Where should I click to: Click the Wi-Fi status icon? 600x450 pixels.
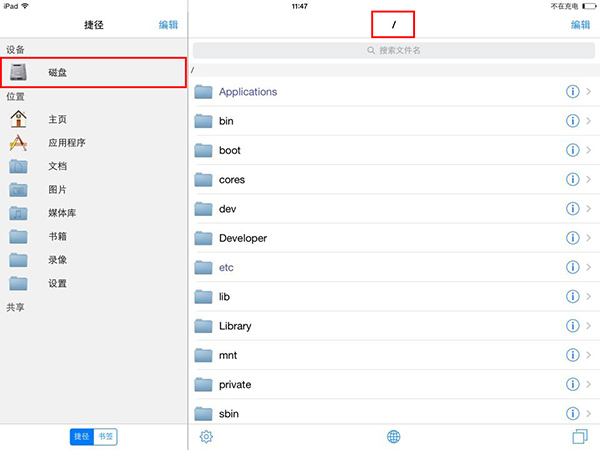[25, 6]
